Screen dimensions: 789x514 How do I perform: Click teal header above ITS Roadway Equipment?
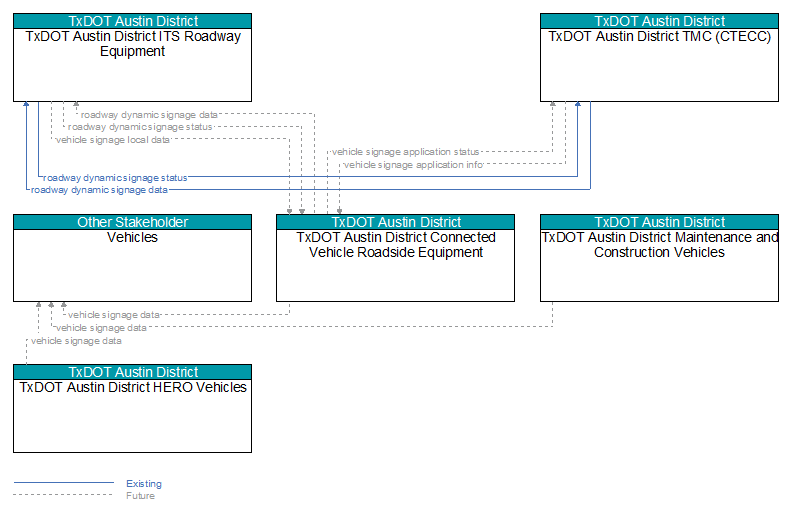132,21
